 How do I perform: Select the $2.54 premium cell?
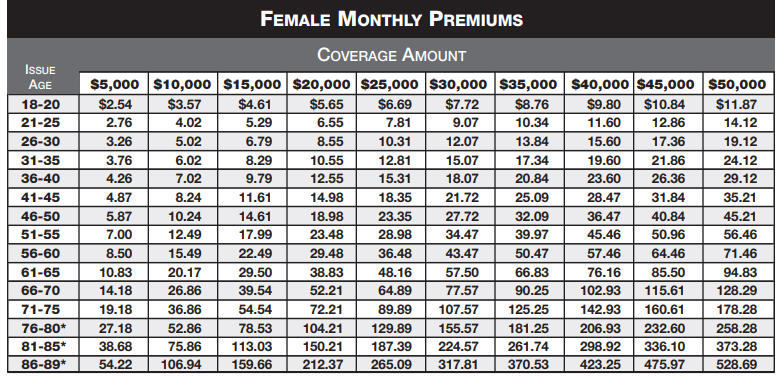[115, 105]
